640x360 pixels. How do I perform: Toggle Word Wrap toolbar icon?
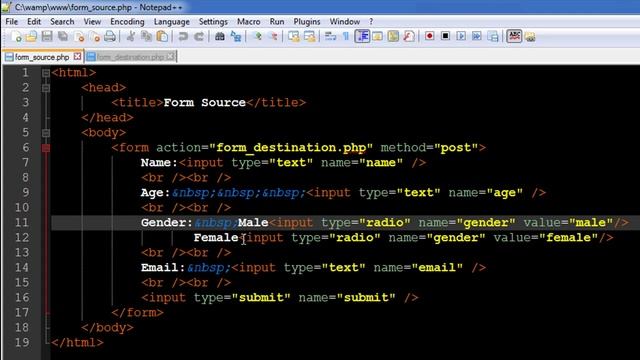pos(330,36)
